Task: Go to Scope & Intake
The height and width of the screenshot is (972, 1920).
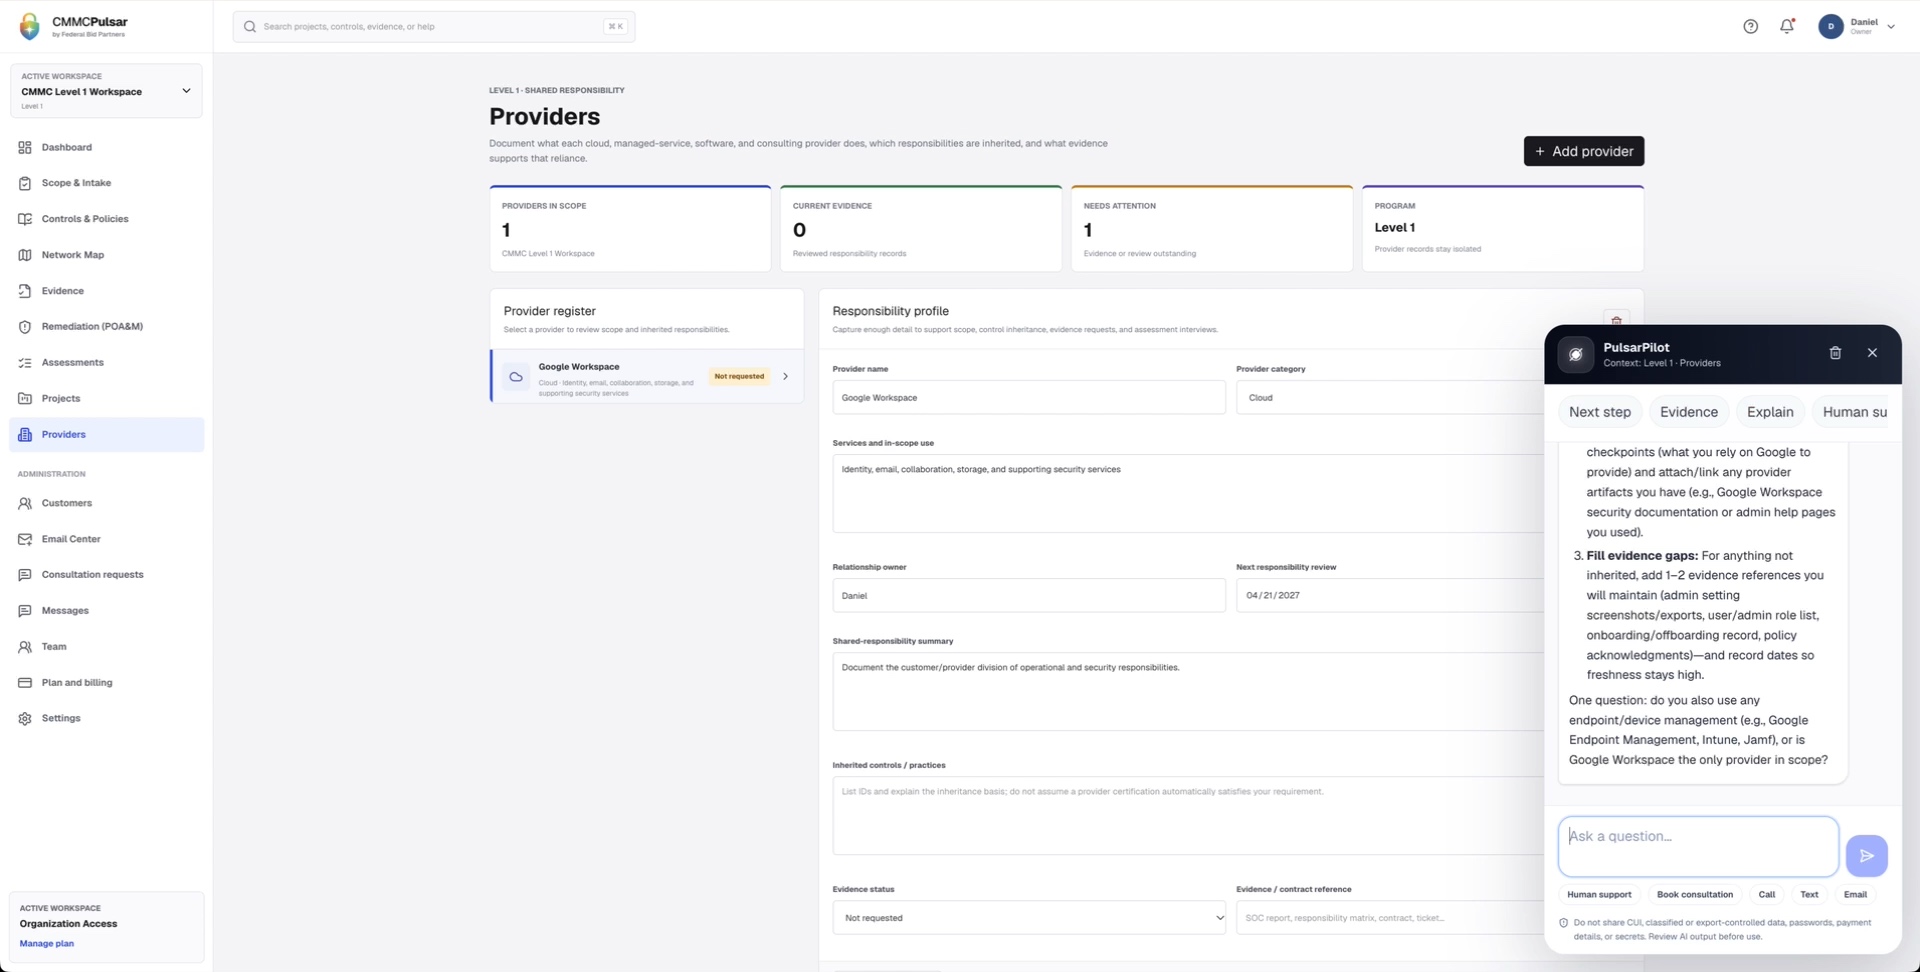Action: (x=106, y=183)
